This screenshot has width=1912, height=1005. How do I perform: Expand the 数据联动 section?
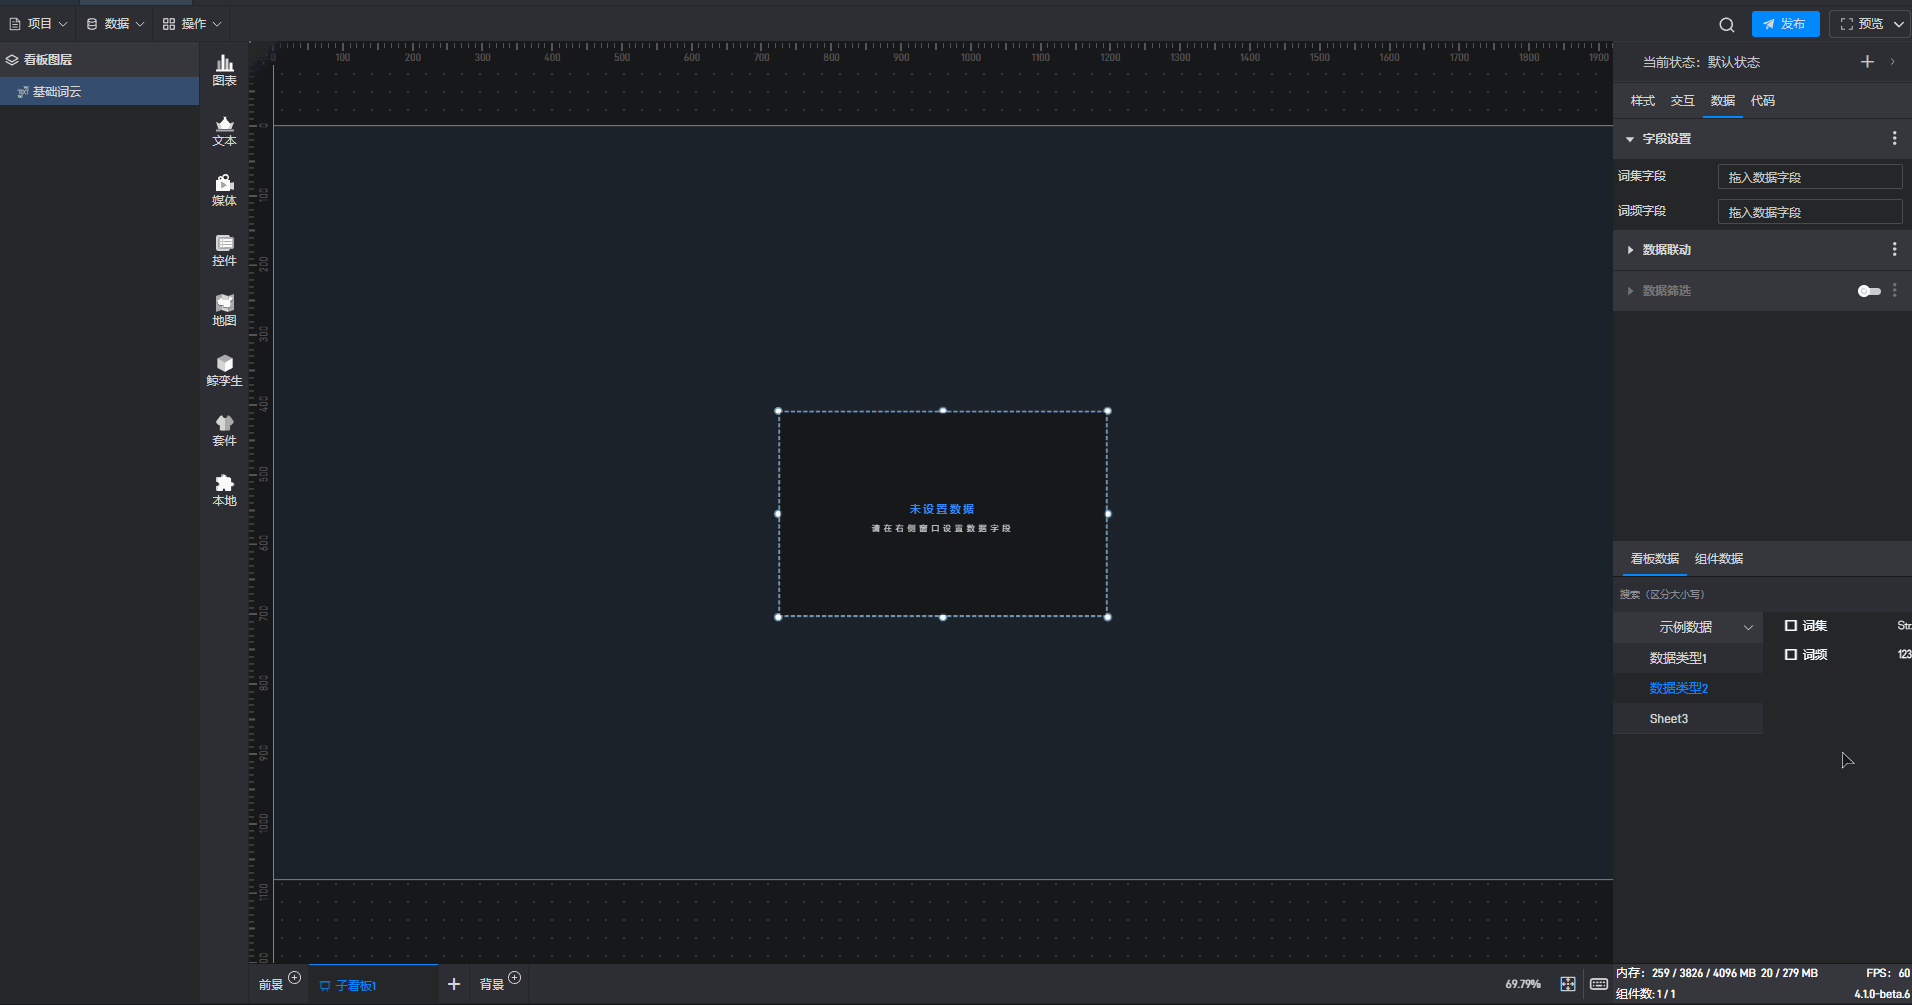pyautogui.click(x=1630, y=250)
